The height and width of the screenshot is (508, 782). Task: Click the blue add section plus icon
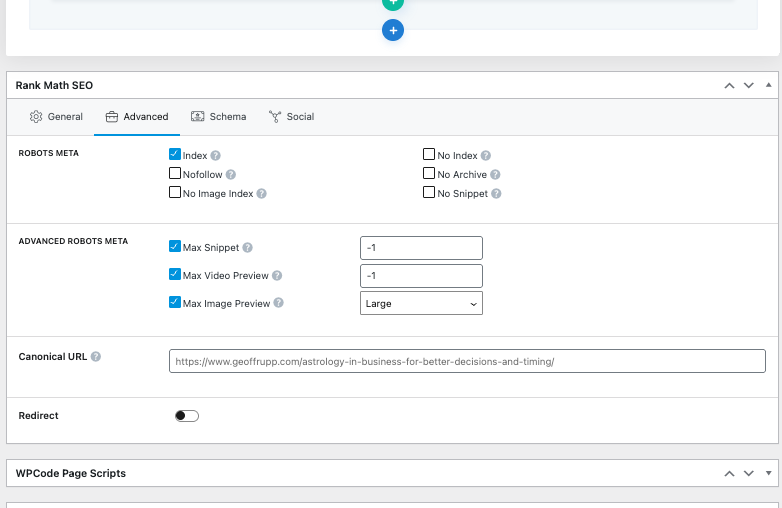tap(393, 31)
